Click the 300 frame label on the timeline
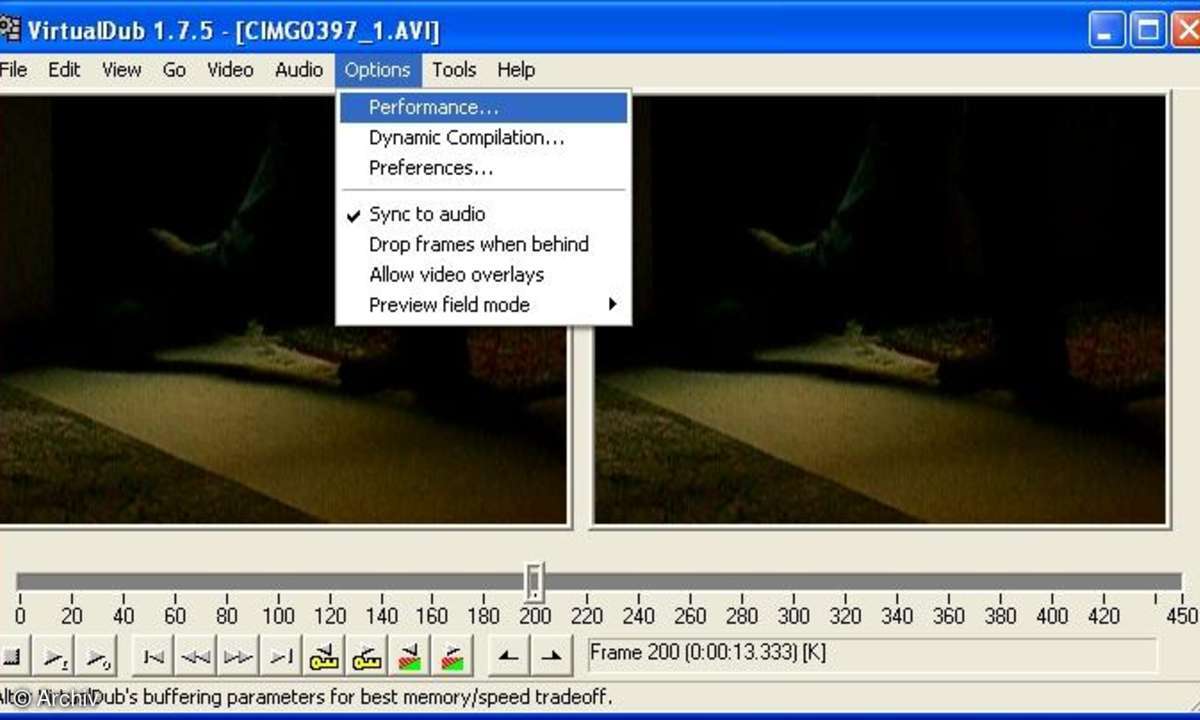This screenshot has height=720, width=1200. pos(794,617)
